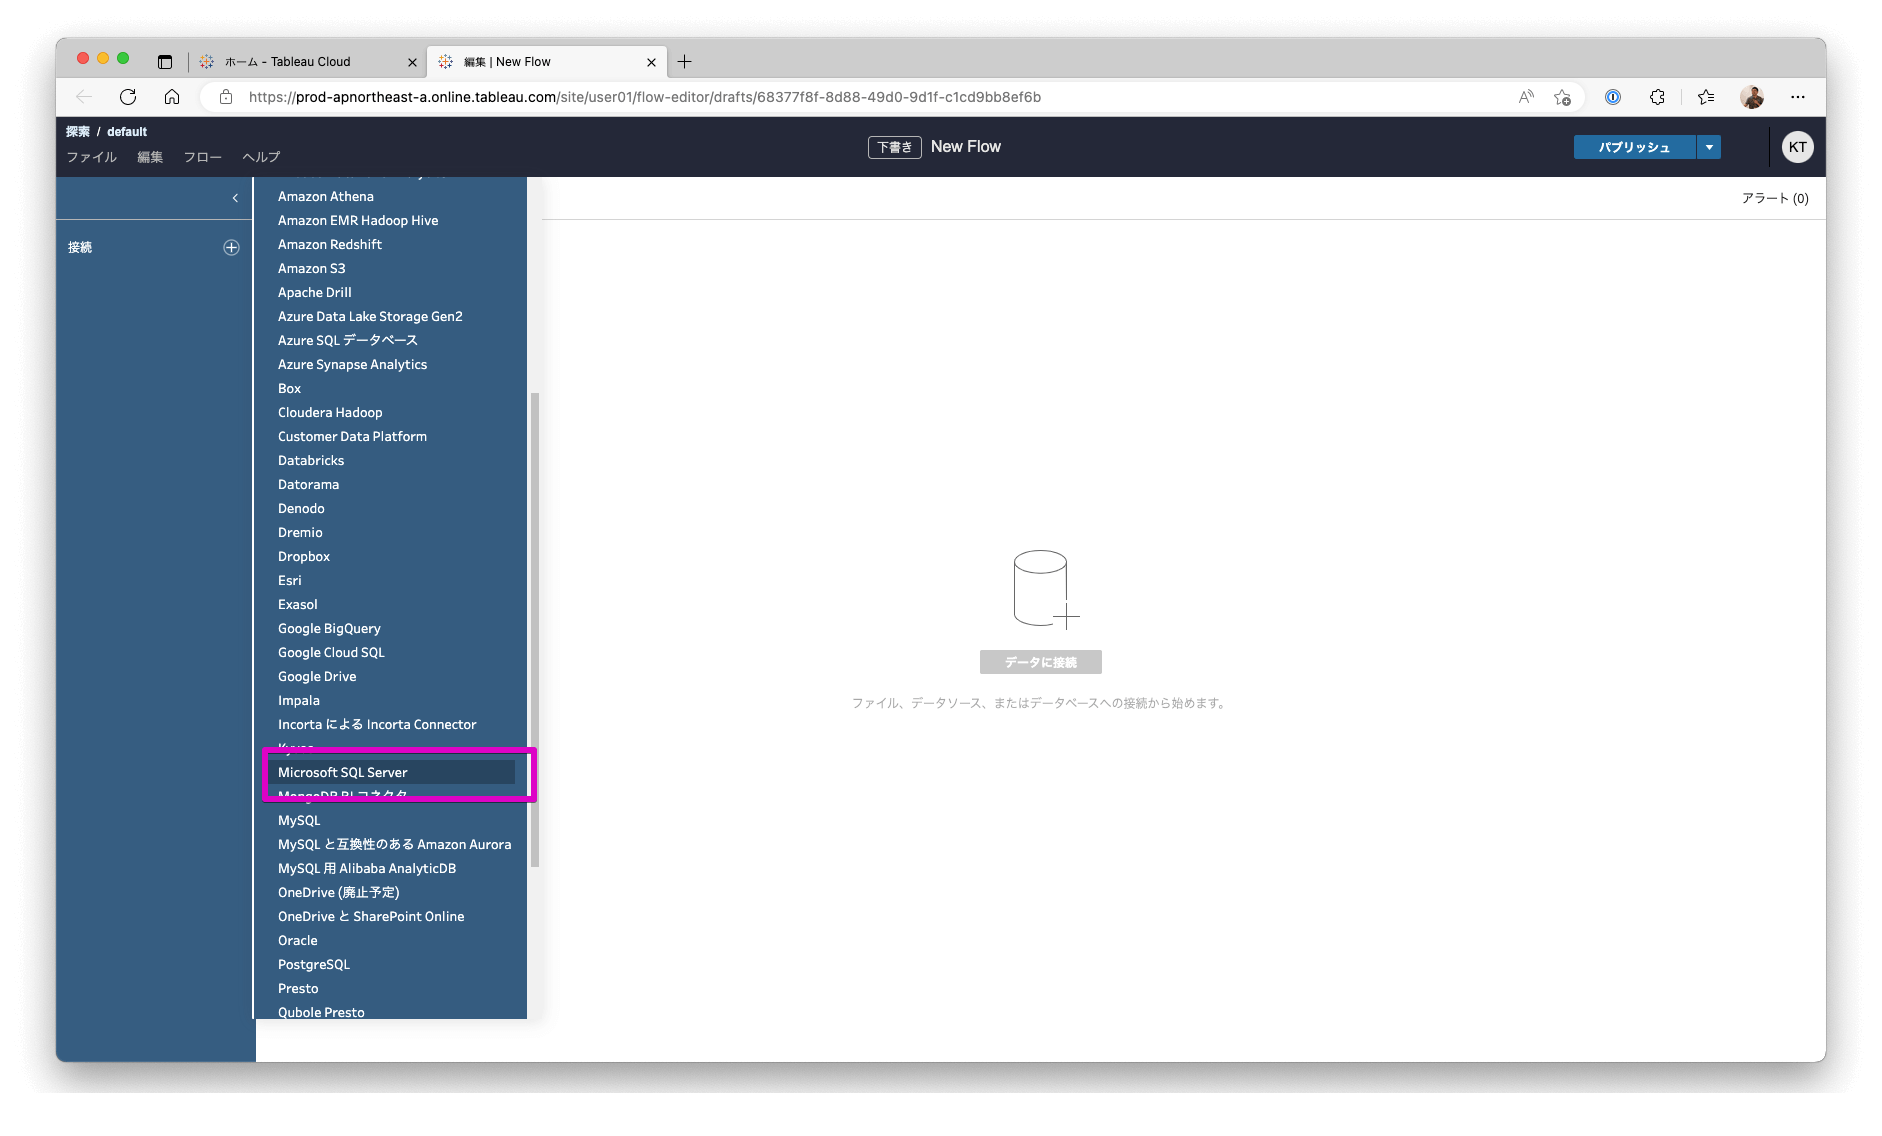Click the 探索 breadcrumb link
Viewport: 1882px width, 1136px height.
78,131
